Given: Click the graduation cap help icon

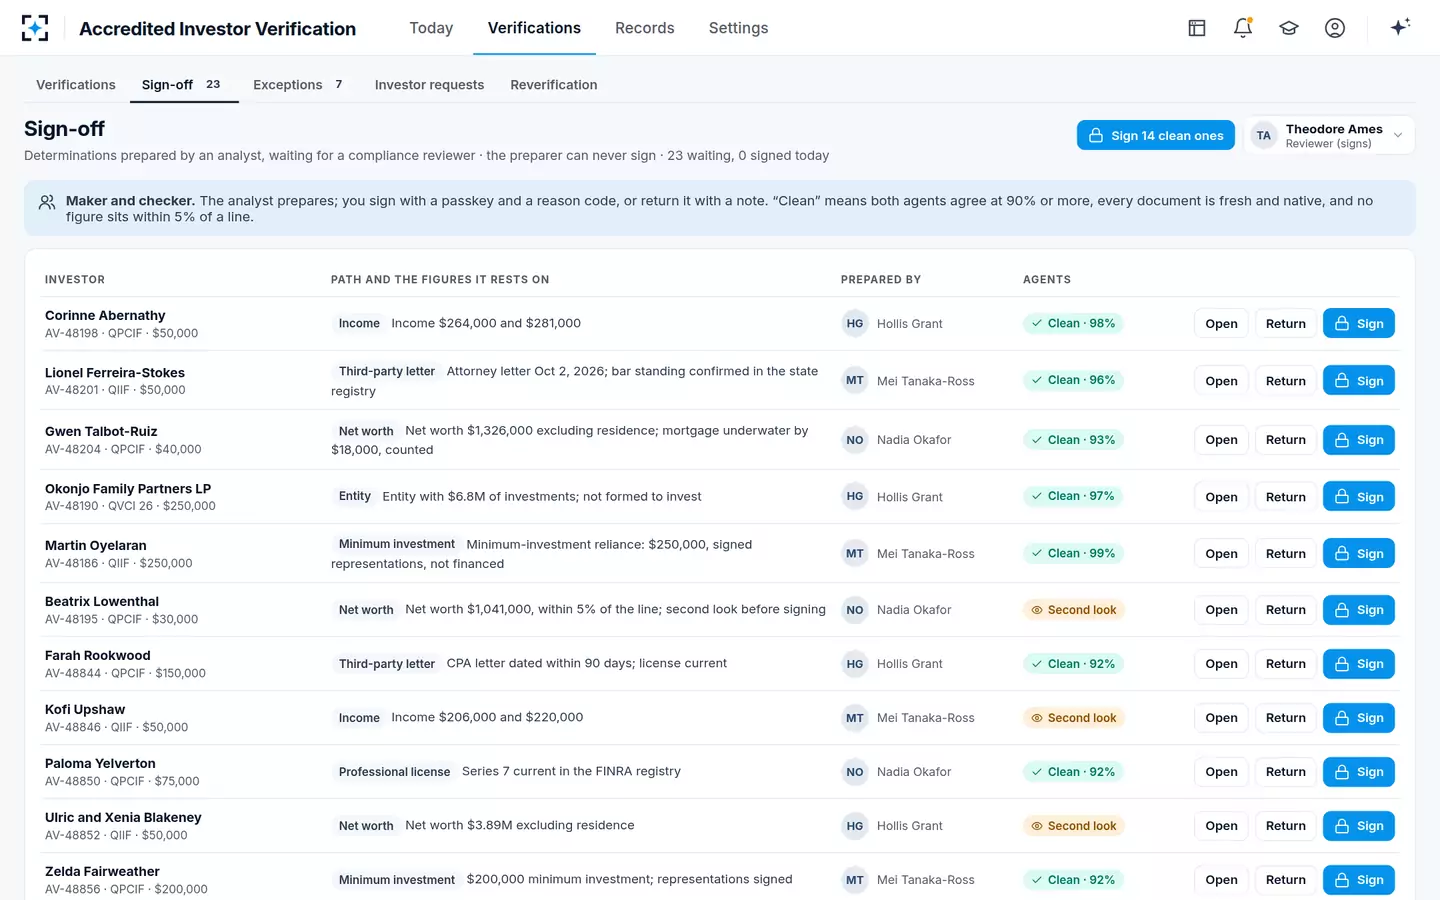Looking at the screenshot, I should (x=1289, y=28).
